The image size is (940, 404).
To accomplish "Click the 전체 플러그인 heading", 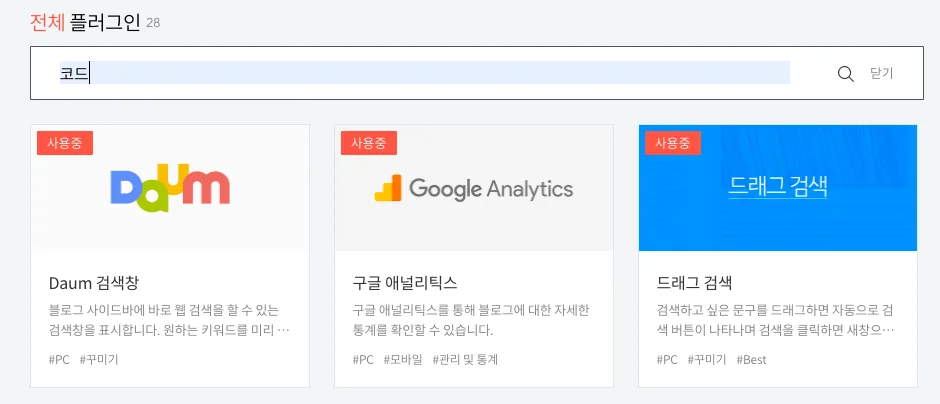I will [x=85, y=23].
